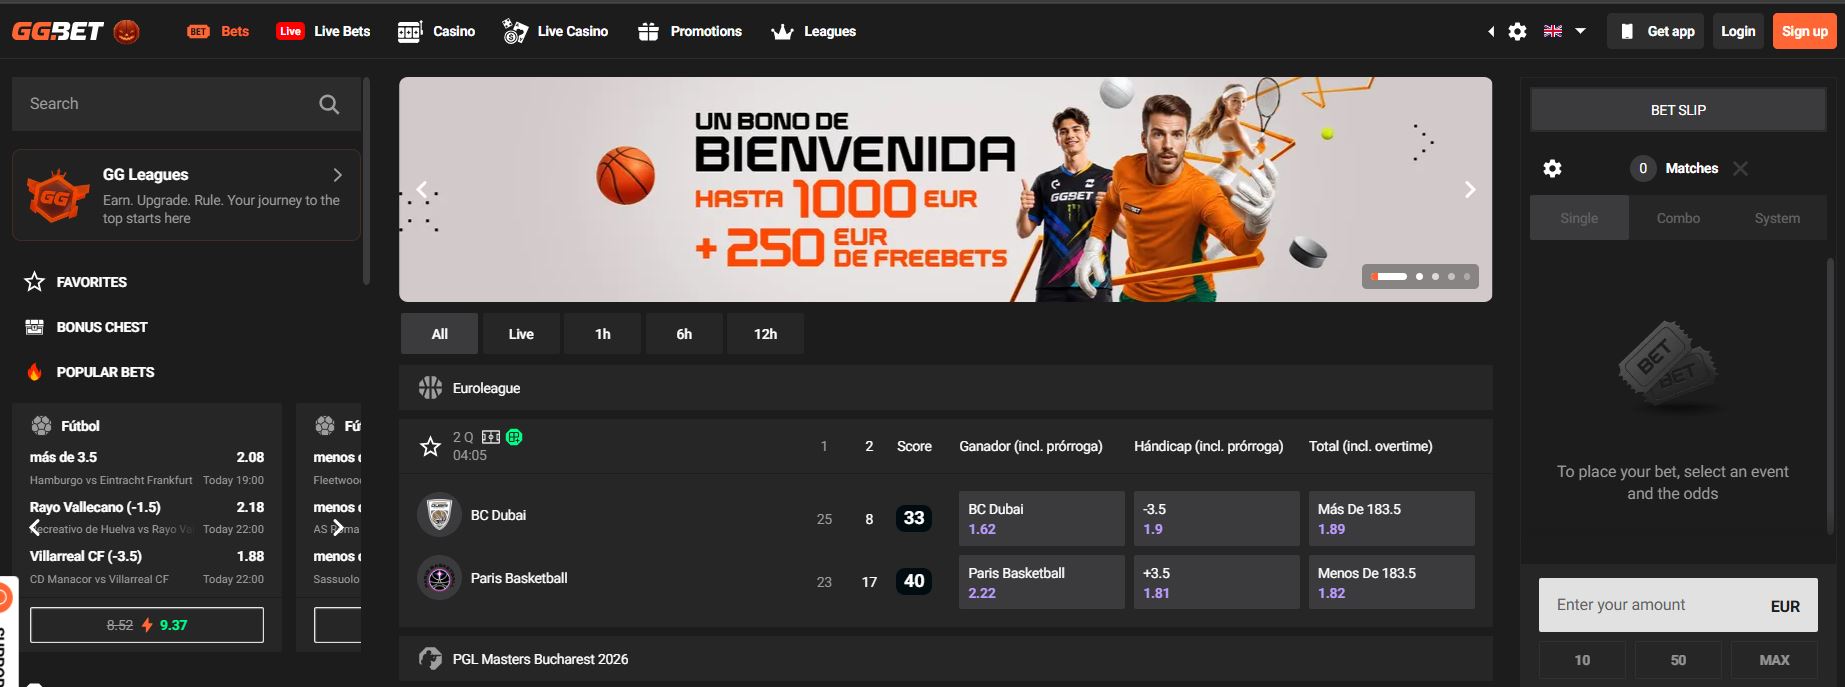Go to the Casino page

click(x=436, y=31)
